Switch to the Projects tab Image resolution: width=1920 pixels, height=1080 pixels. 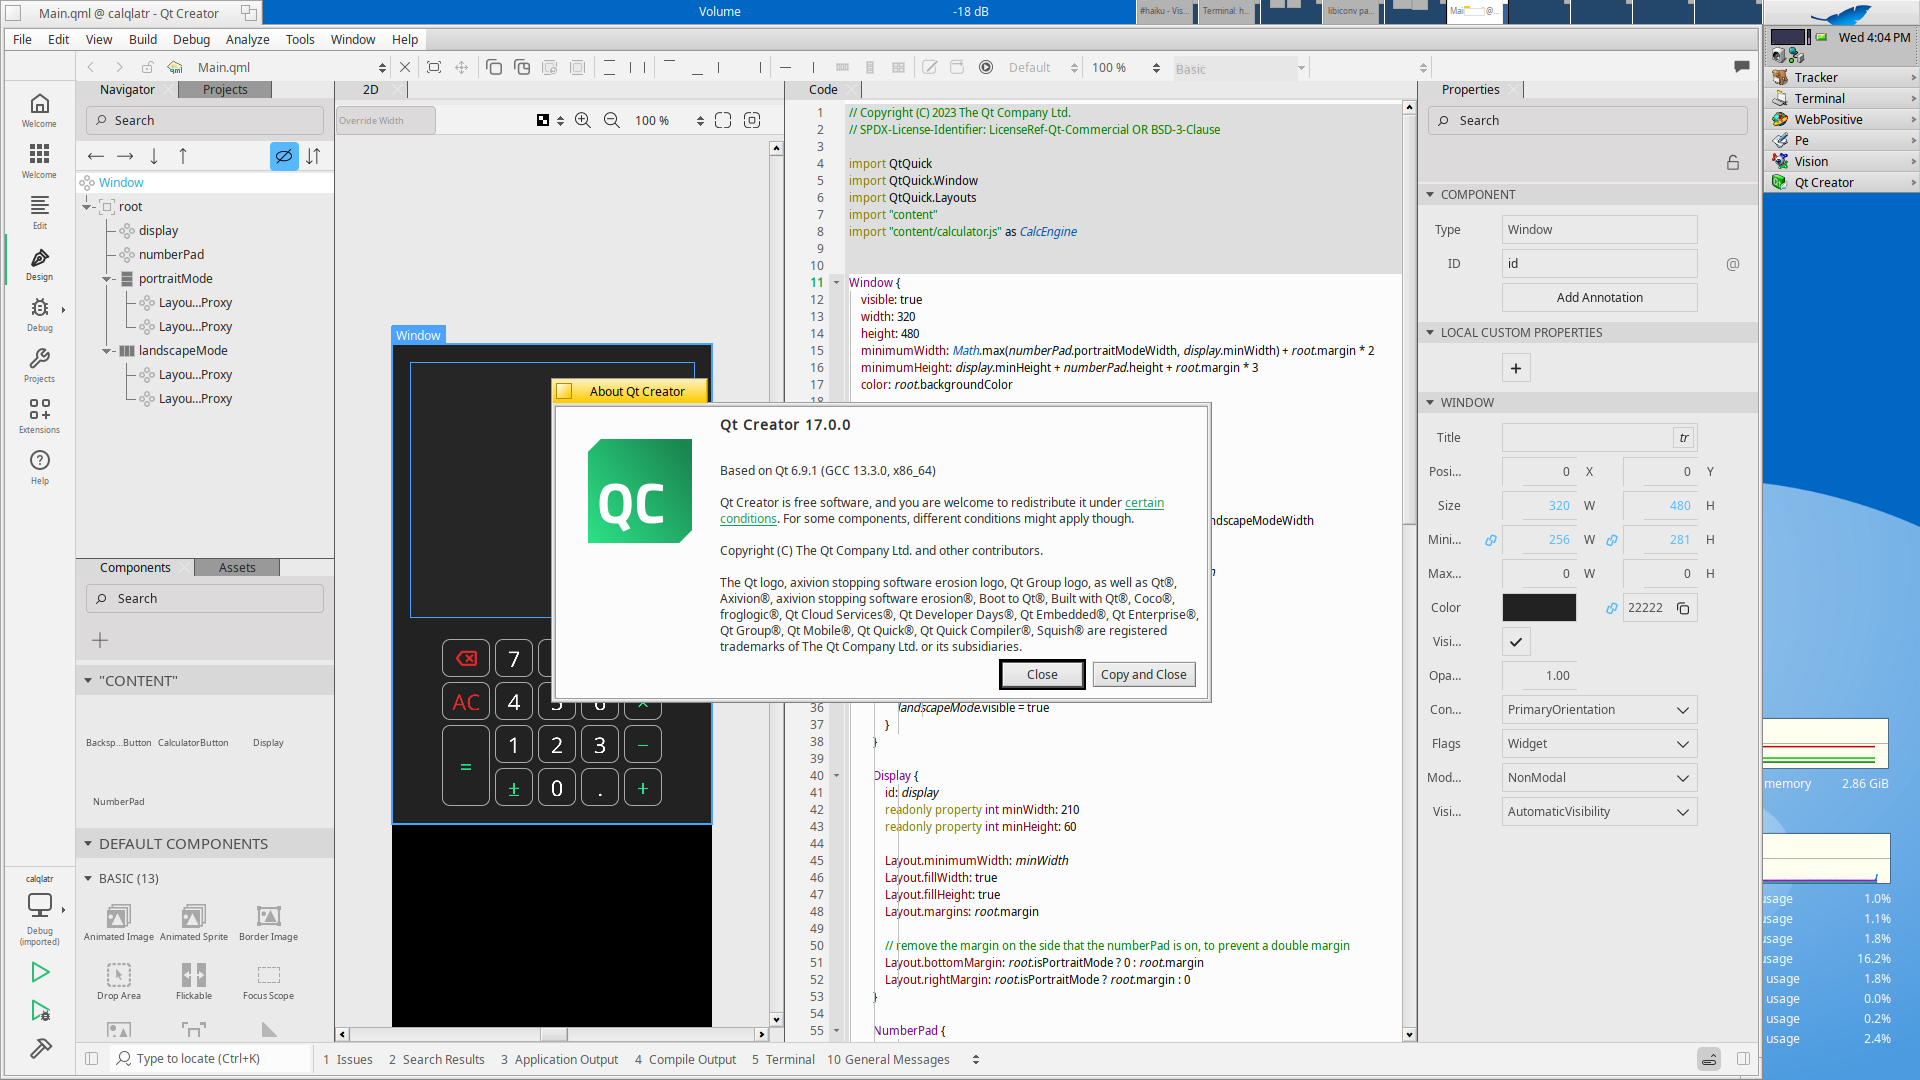(225, 89)
